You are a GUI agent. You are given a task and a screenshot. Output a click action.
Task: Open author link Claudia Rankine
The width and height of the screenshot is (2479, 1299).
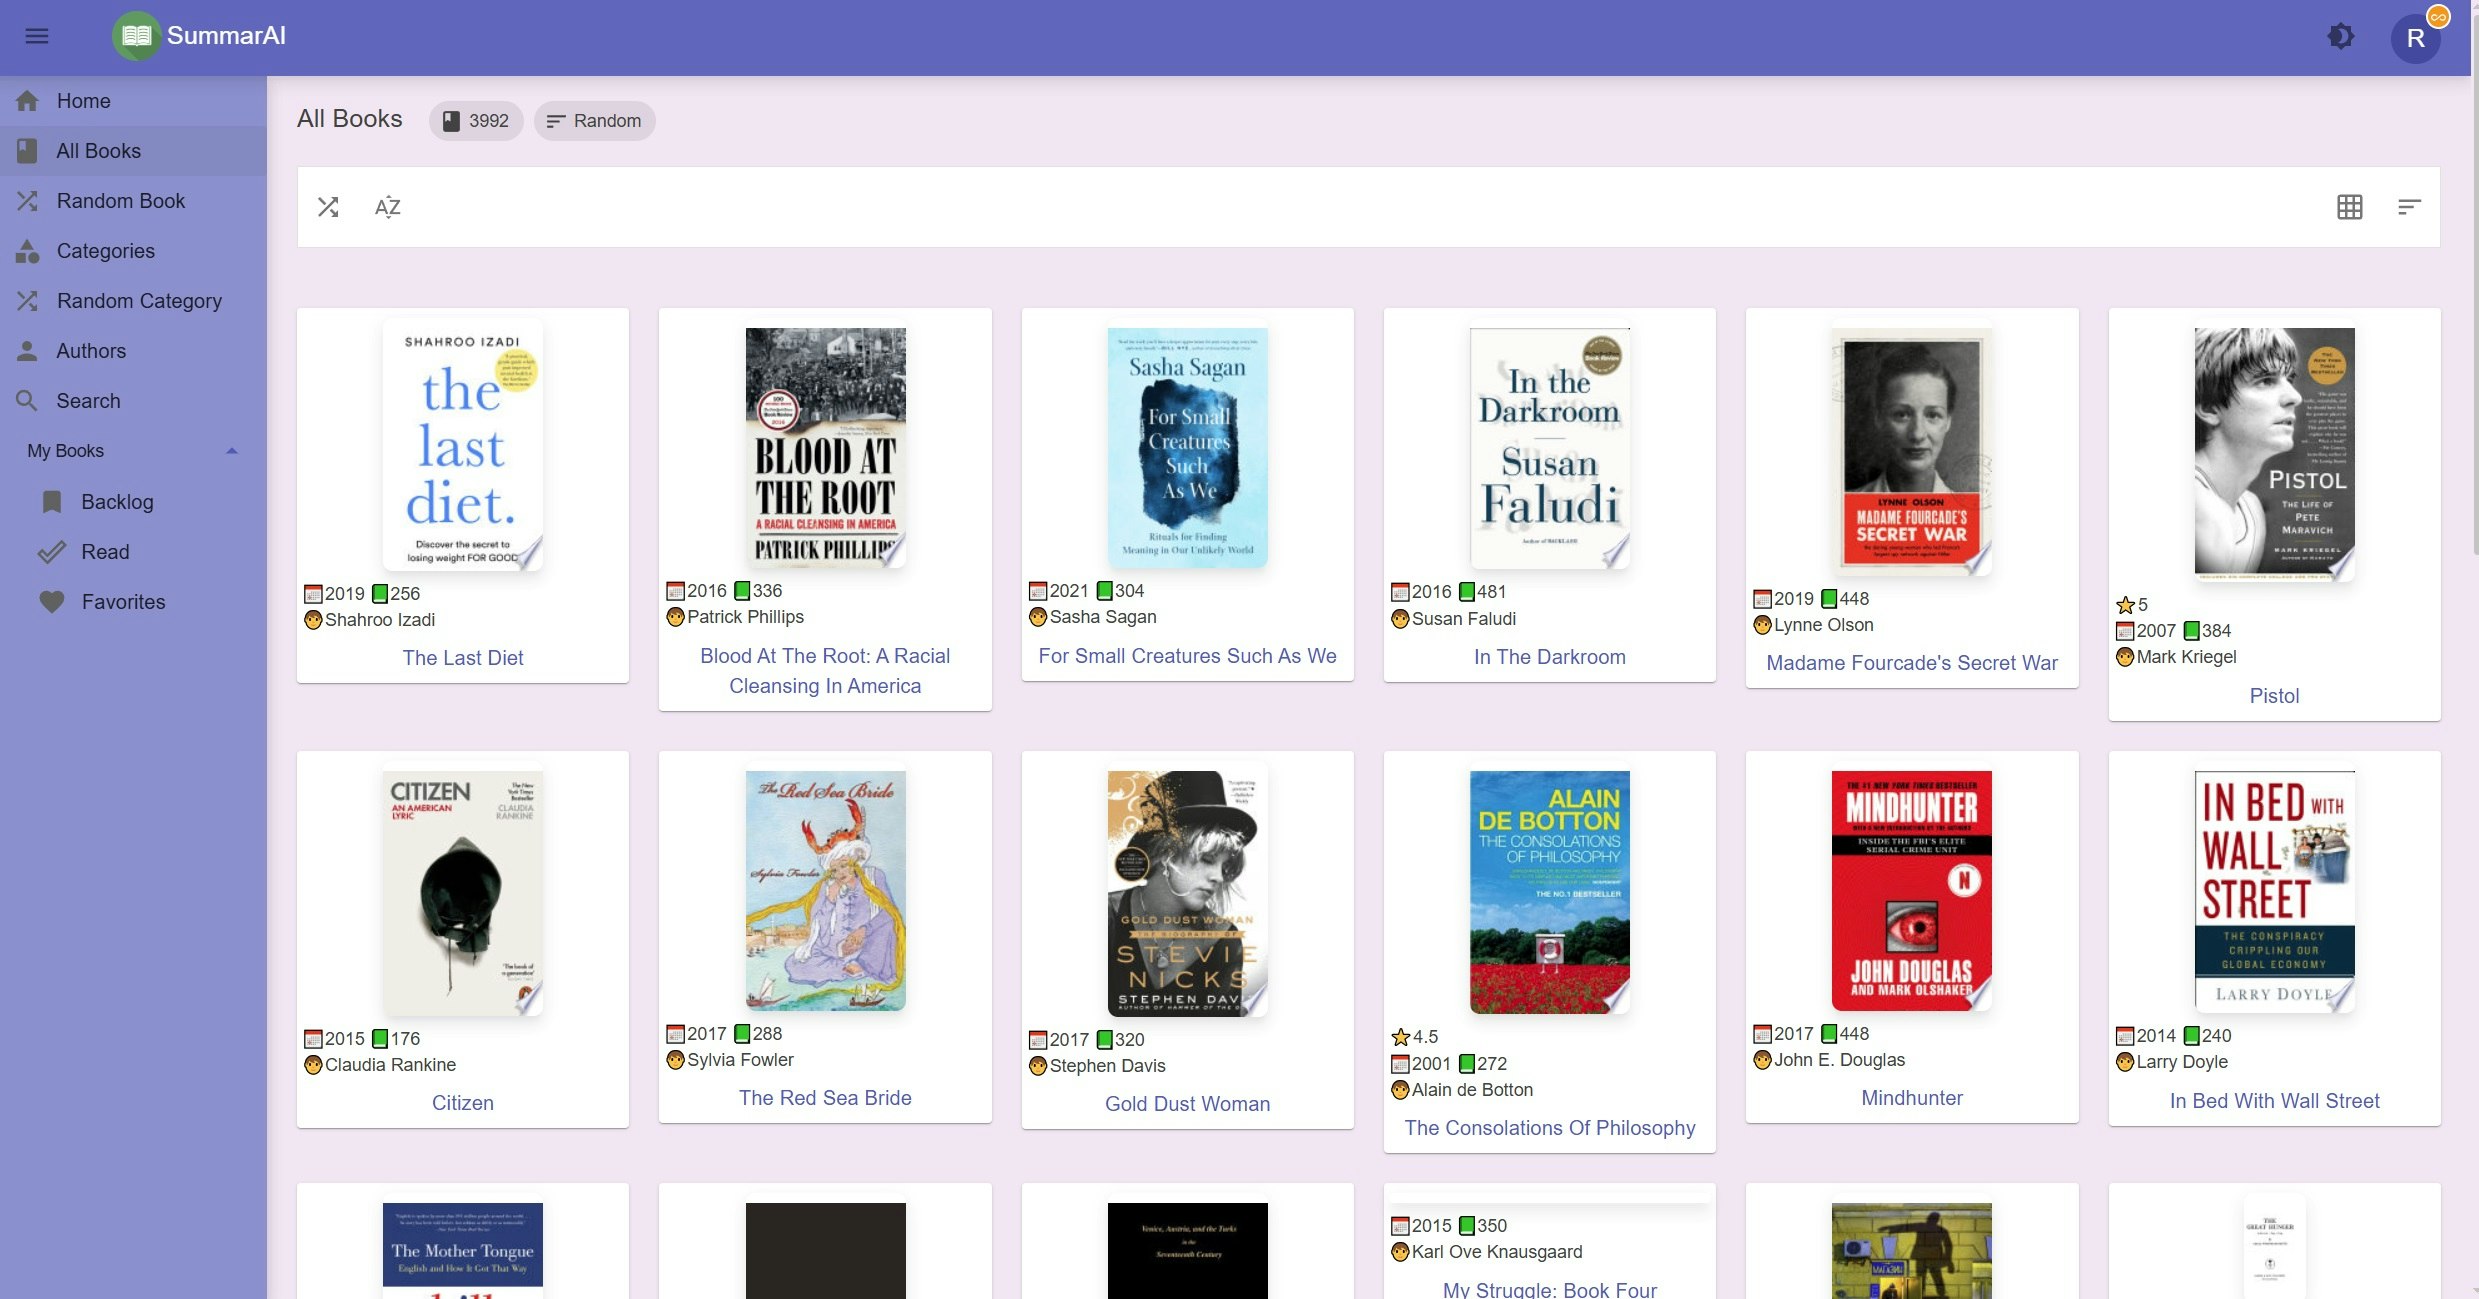click(390, 1065)
